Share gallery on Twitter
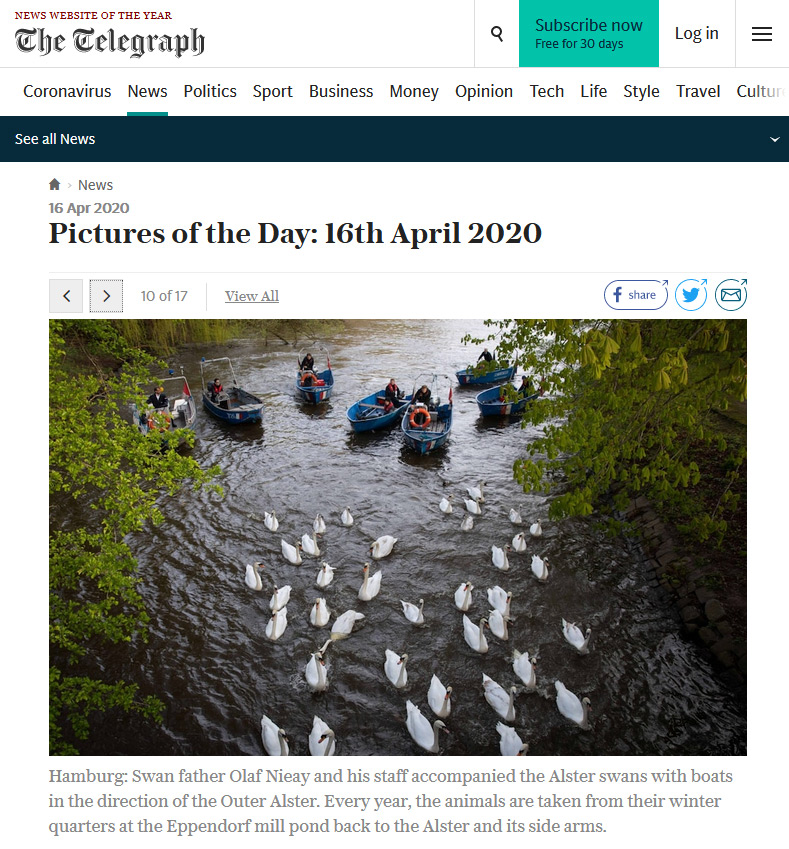789x849 pixels. 690,295
